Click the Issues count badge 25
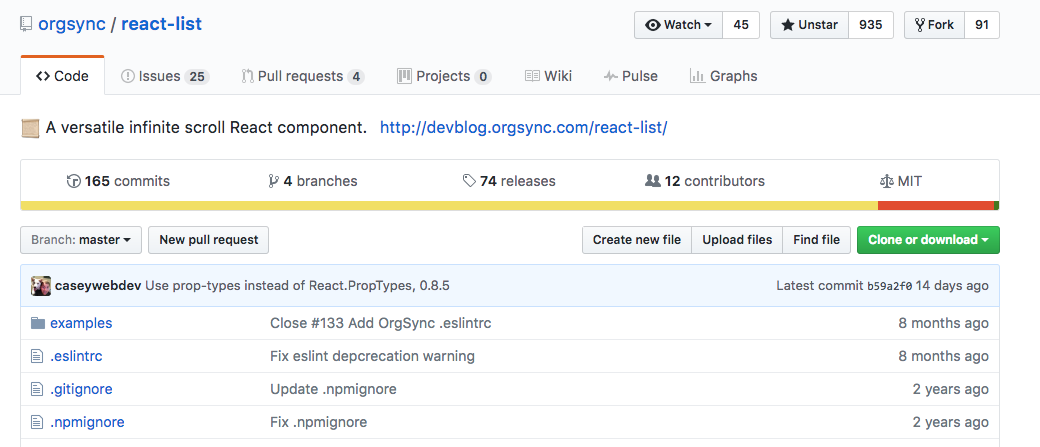This screenshot has height=447, width=1040. pos(196,77)
